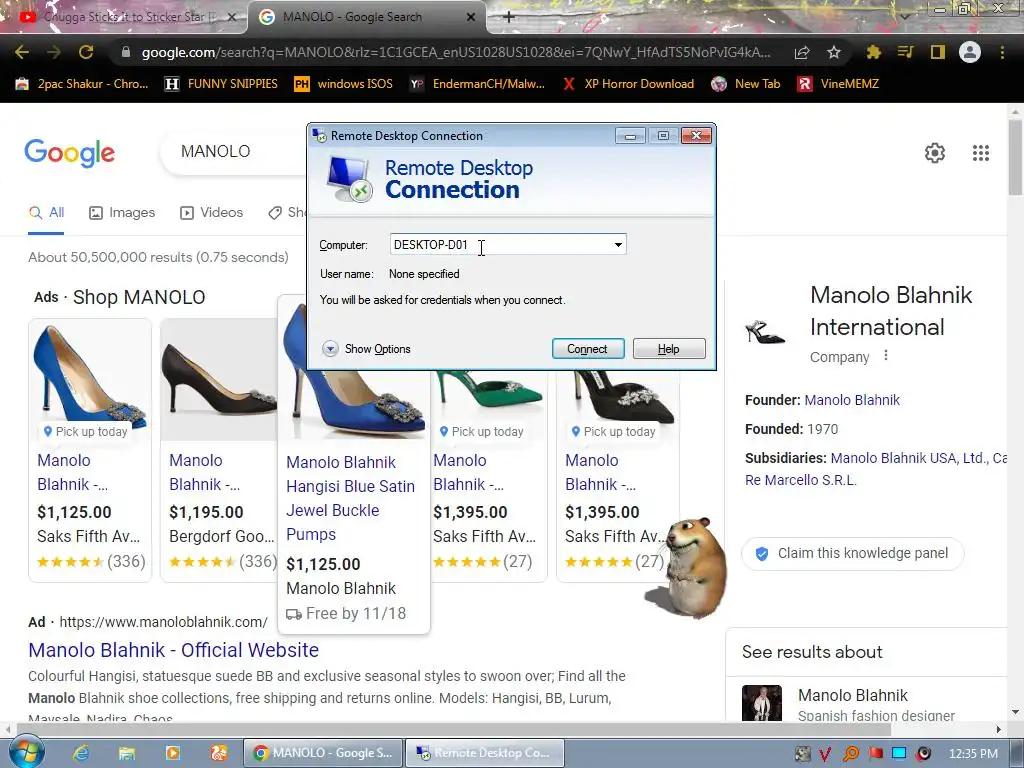Viewport: 1024px width, 768px height.
Task: Open the Manolo Blahnik company shoe thumbnail
Action: tap(765, 332)
